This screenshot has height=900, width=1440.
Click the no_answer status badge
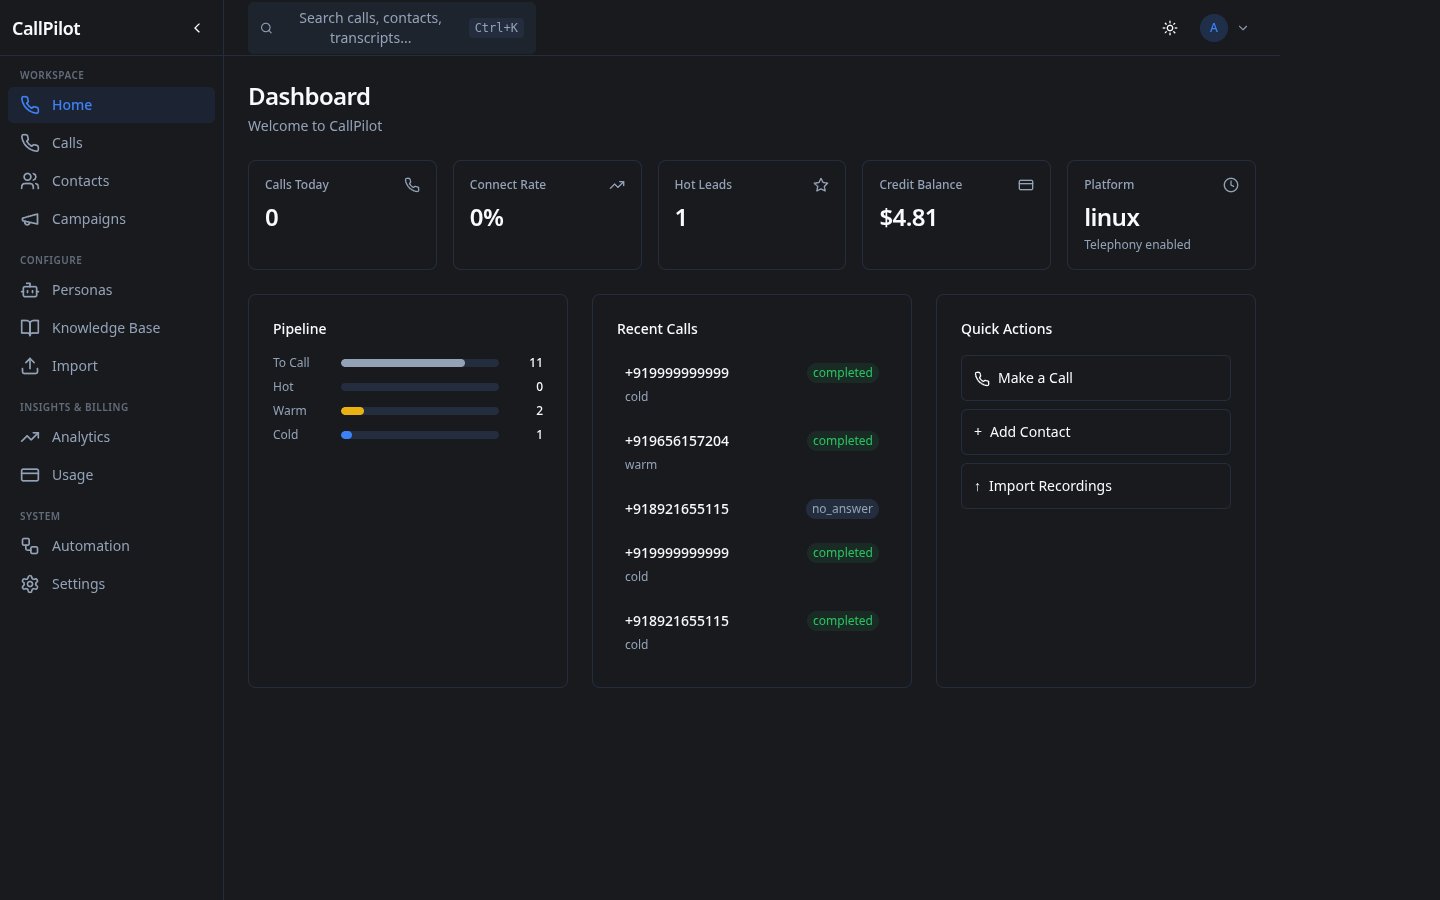pyautogui.click(x=842, y=509)
